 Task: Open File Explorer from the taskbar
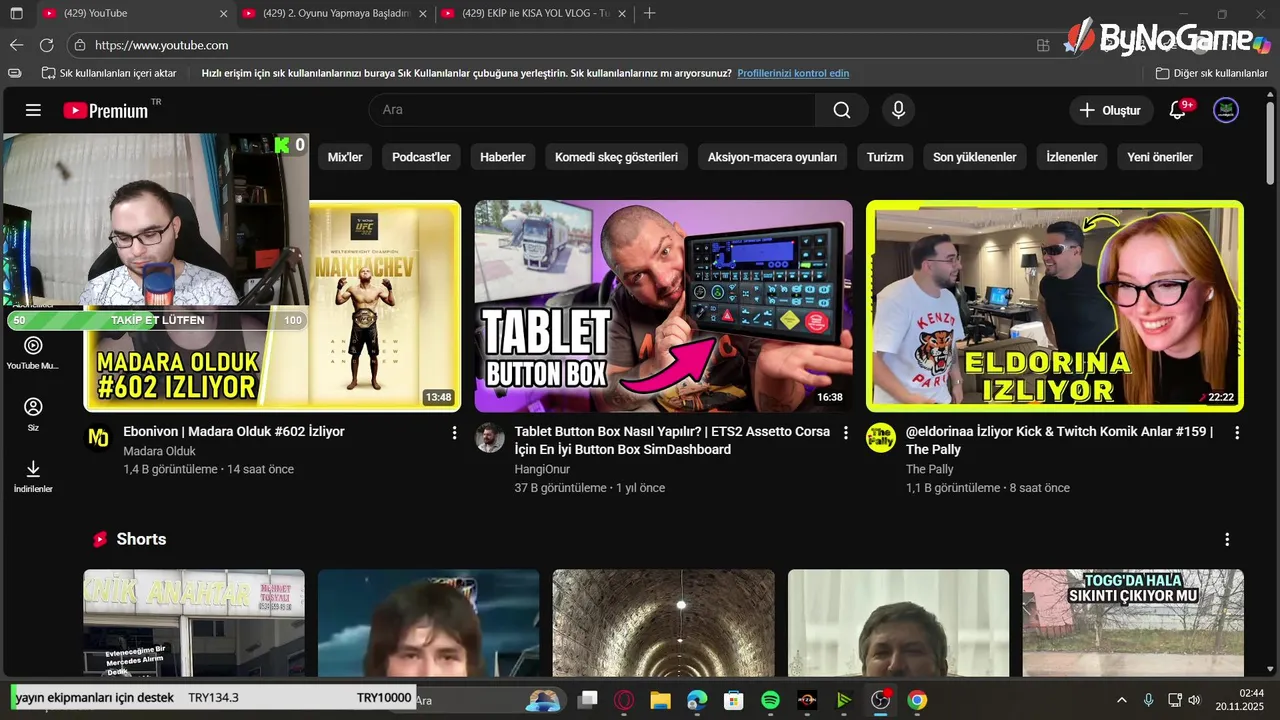[x=660, y=700]
